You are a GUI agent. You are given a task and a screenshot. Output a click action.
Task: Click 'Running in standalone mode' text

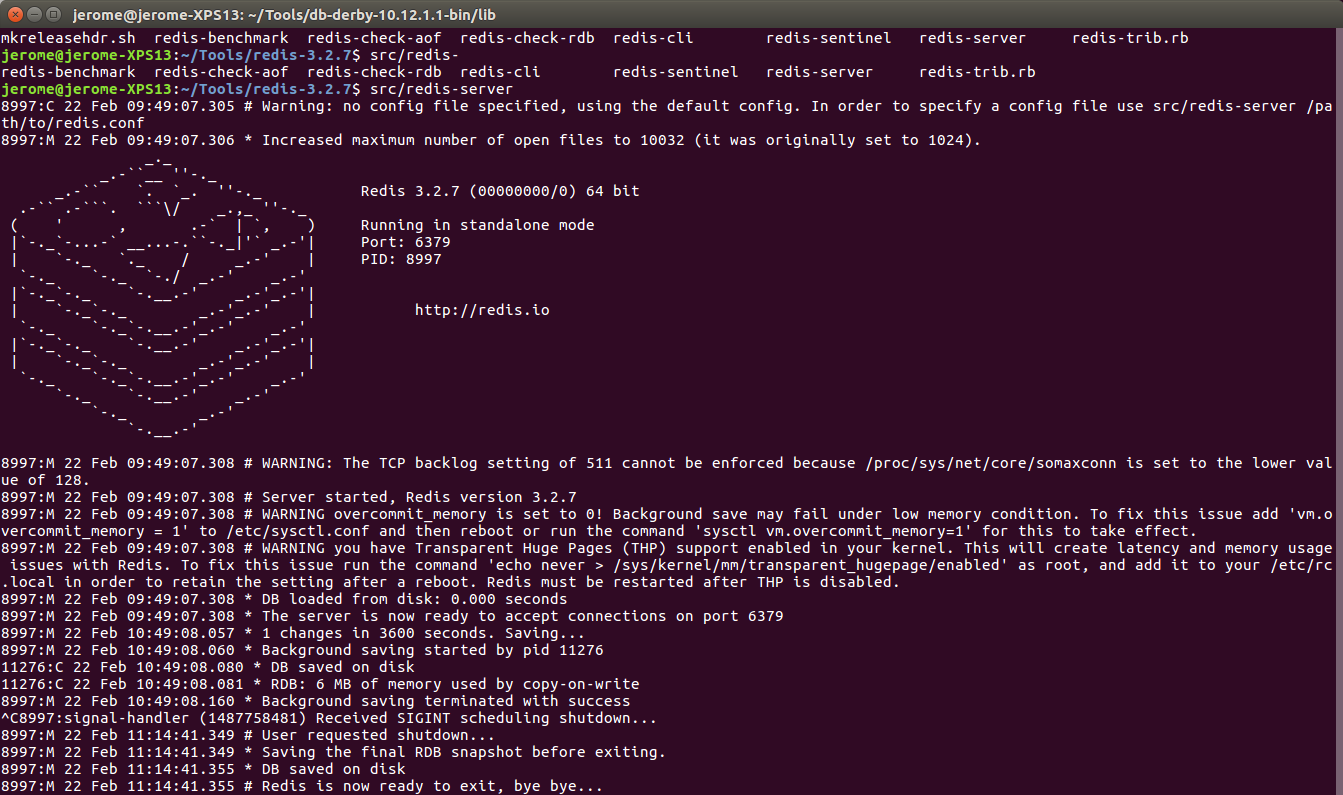[x=477, y=225]
